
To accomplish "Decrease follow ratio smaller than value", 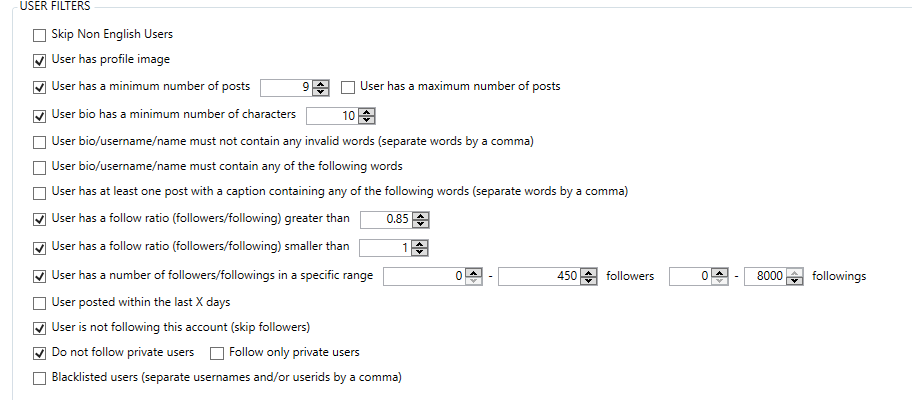I will pyautogui.click(x=419, y=252).
